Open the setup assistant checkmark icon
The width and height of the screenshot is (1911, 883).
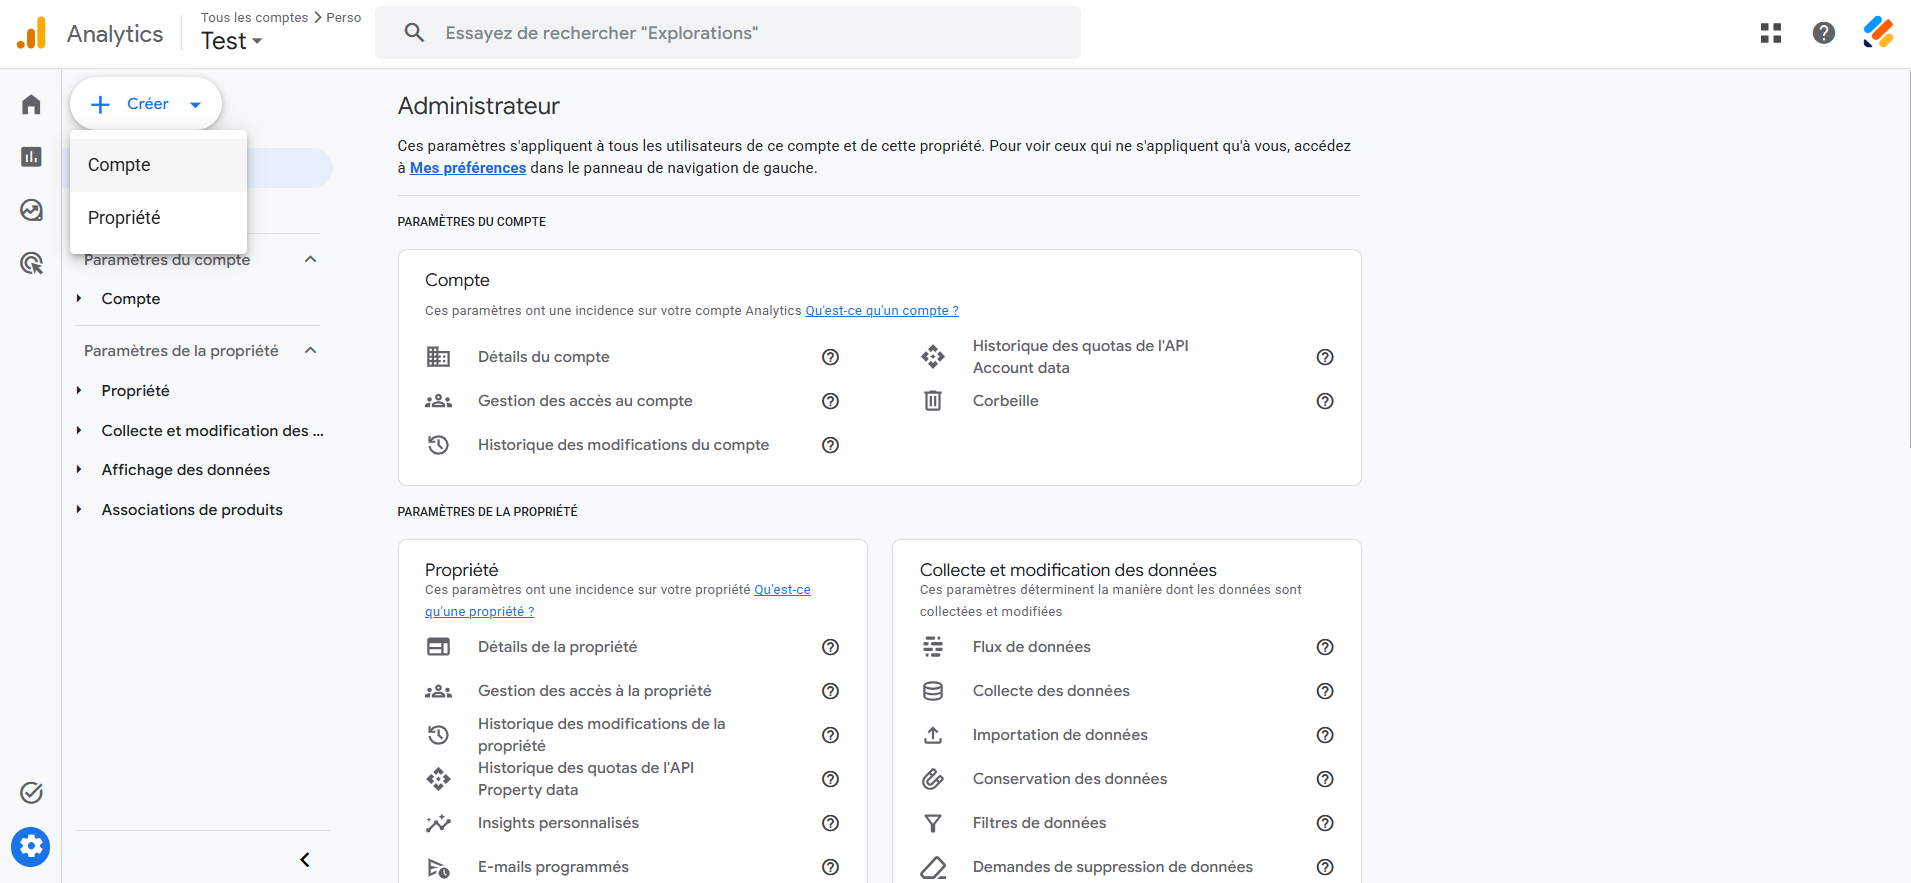pyautogui.click(x=31, y=793)
